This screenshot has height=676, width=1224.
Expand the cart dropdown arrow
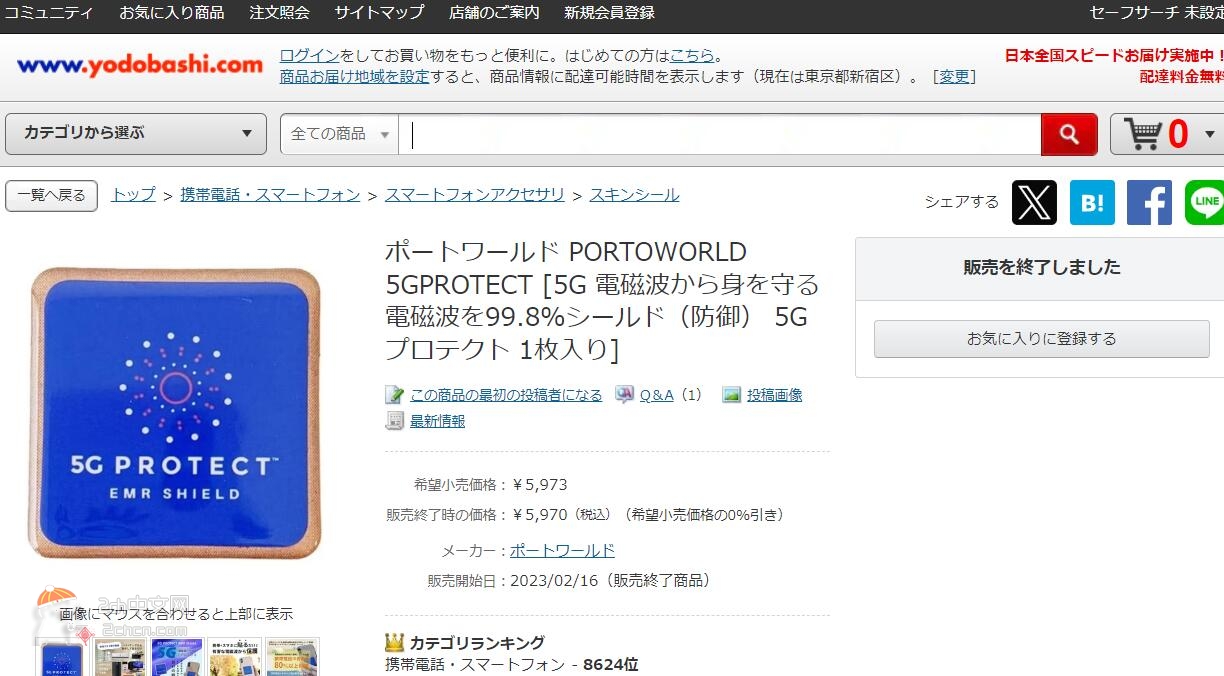point(1209,134)
